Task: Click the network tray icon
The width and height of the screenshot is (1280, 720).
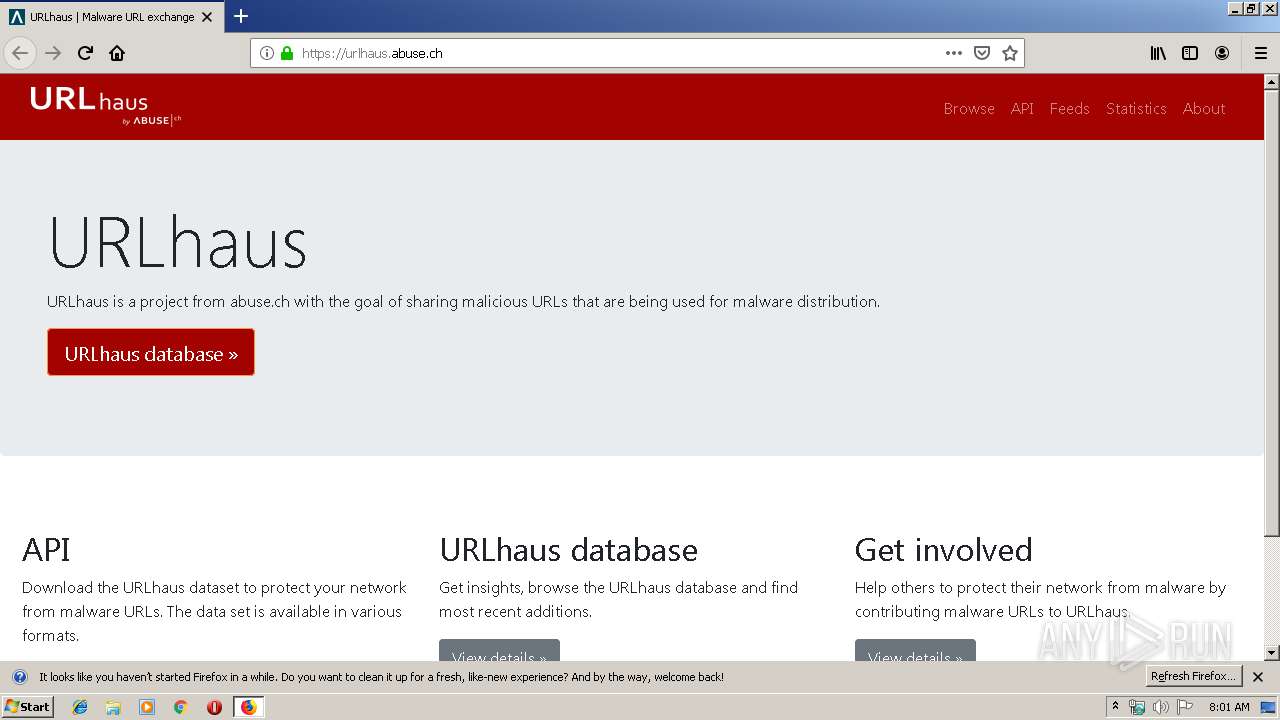Action: [1137, 707]
